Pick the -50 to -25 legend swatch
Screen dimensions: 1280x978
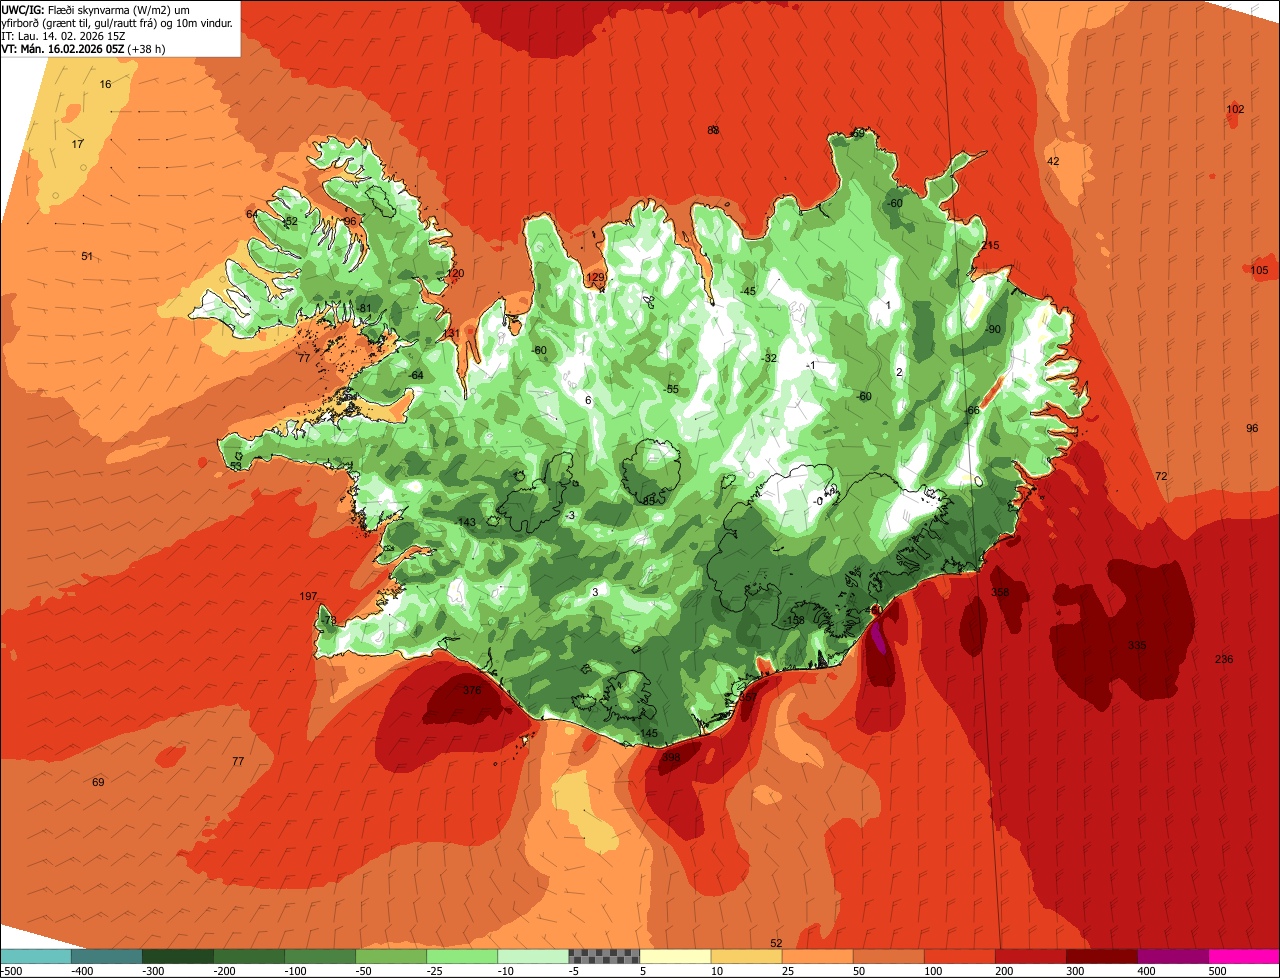pos(390,955)
